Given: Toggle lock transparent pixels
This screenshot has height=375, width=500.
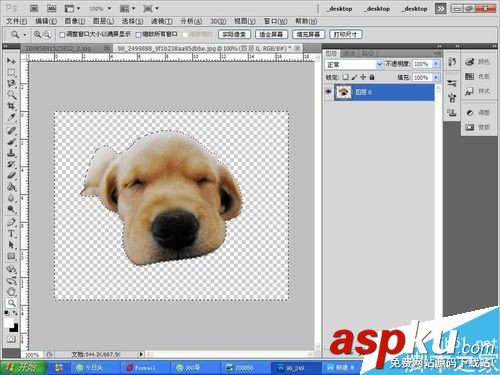Looking at the screenshot, I should point(346,77).
